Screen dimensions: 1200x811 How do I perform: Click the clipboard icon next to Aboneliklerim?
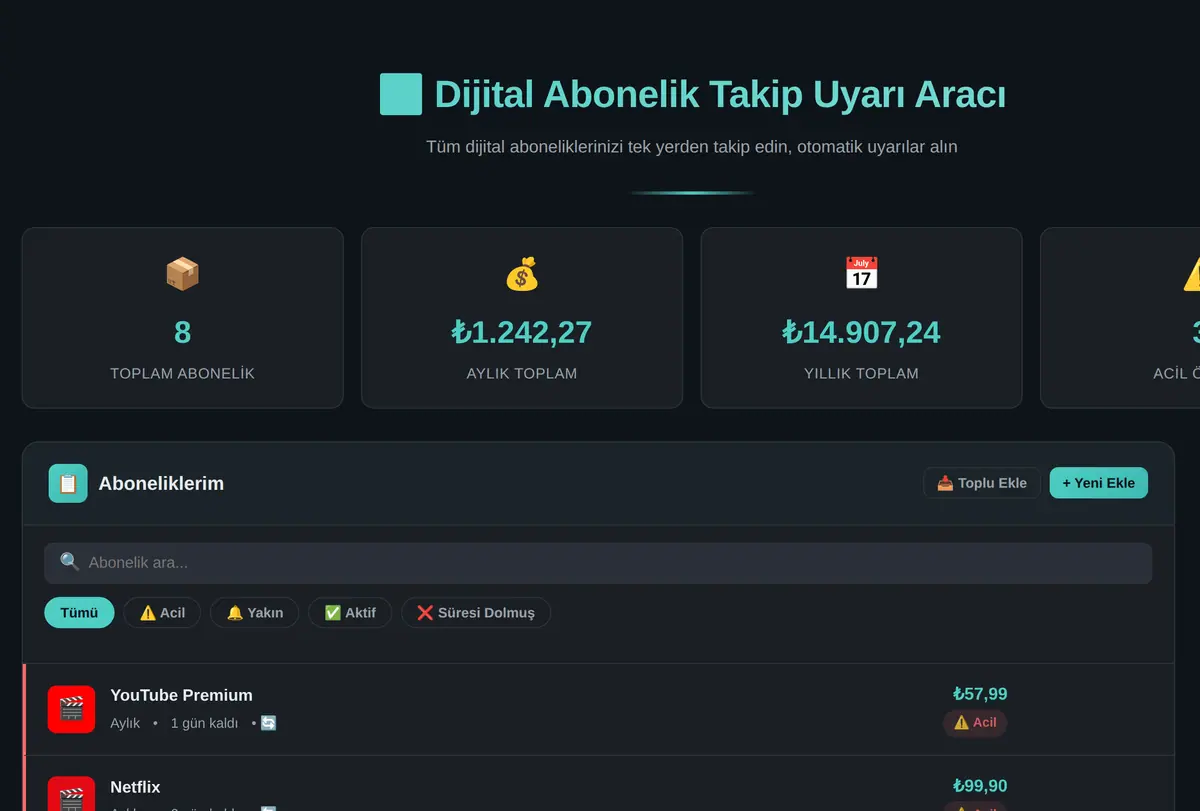tap(68, 483)
